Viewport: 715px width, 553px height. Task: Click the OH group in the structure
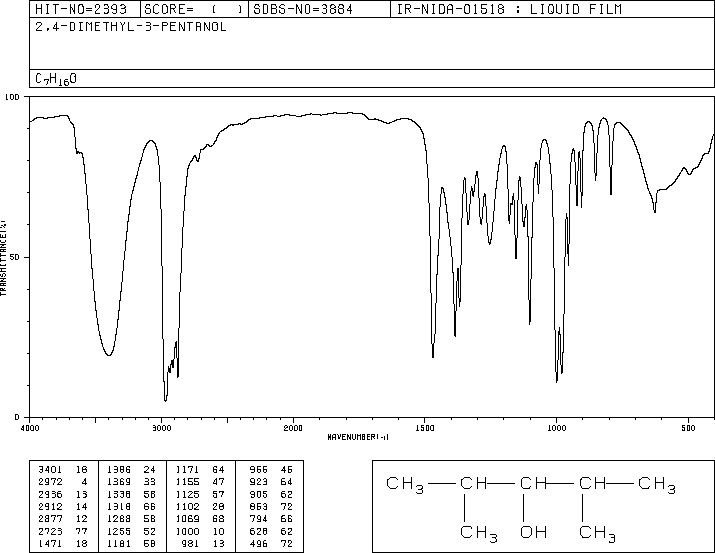point(533,532)
